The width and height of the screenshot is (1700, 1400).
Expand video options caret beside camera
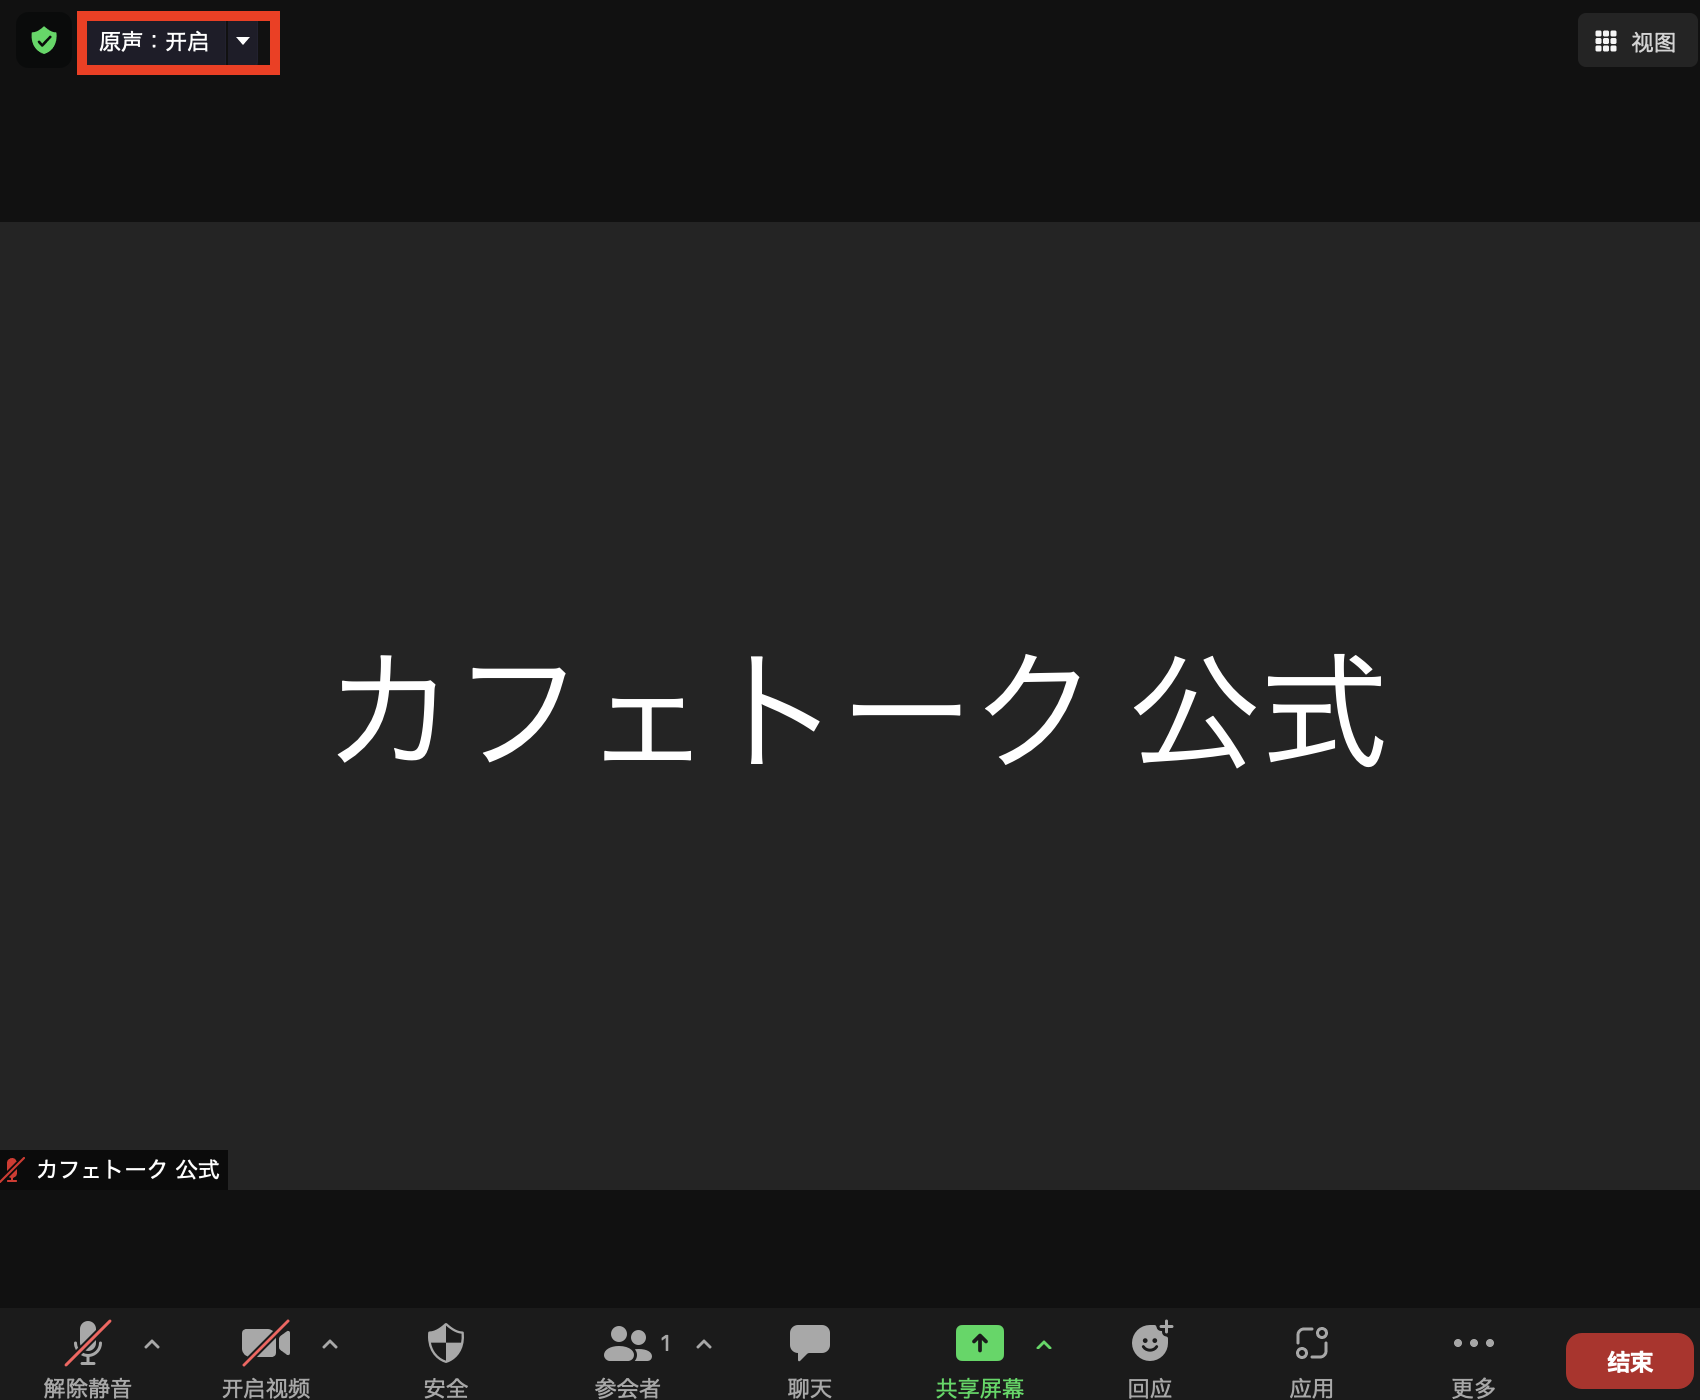[330, 1344]
